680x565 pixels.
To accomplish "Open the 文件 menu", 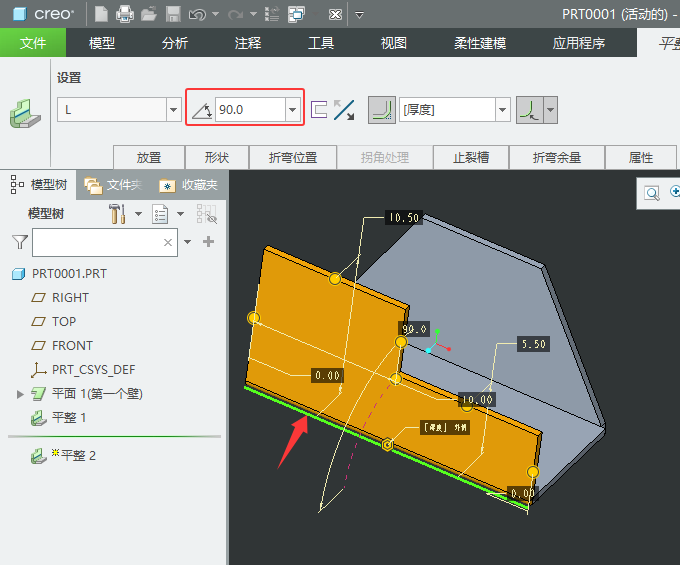I will (x=33, y=42).
